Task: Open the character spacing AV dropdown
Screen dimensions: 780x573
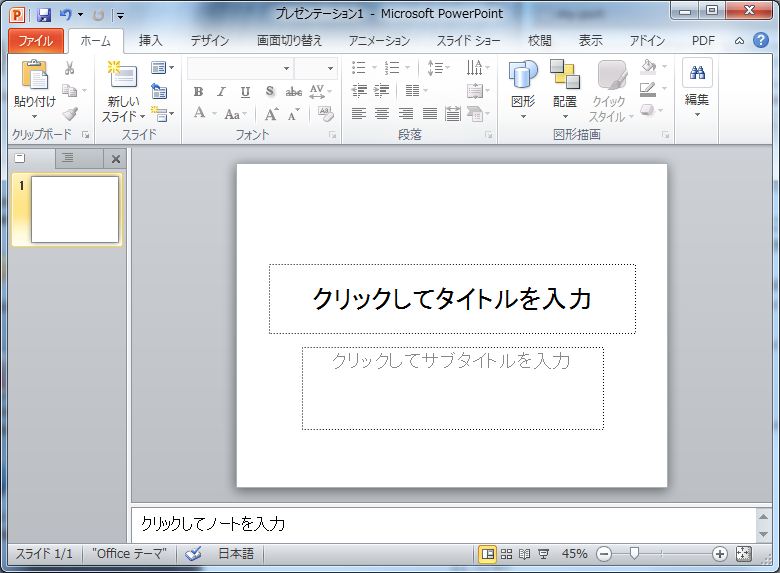Action: pyautogui.click(x=320, y=92)
